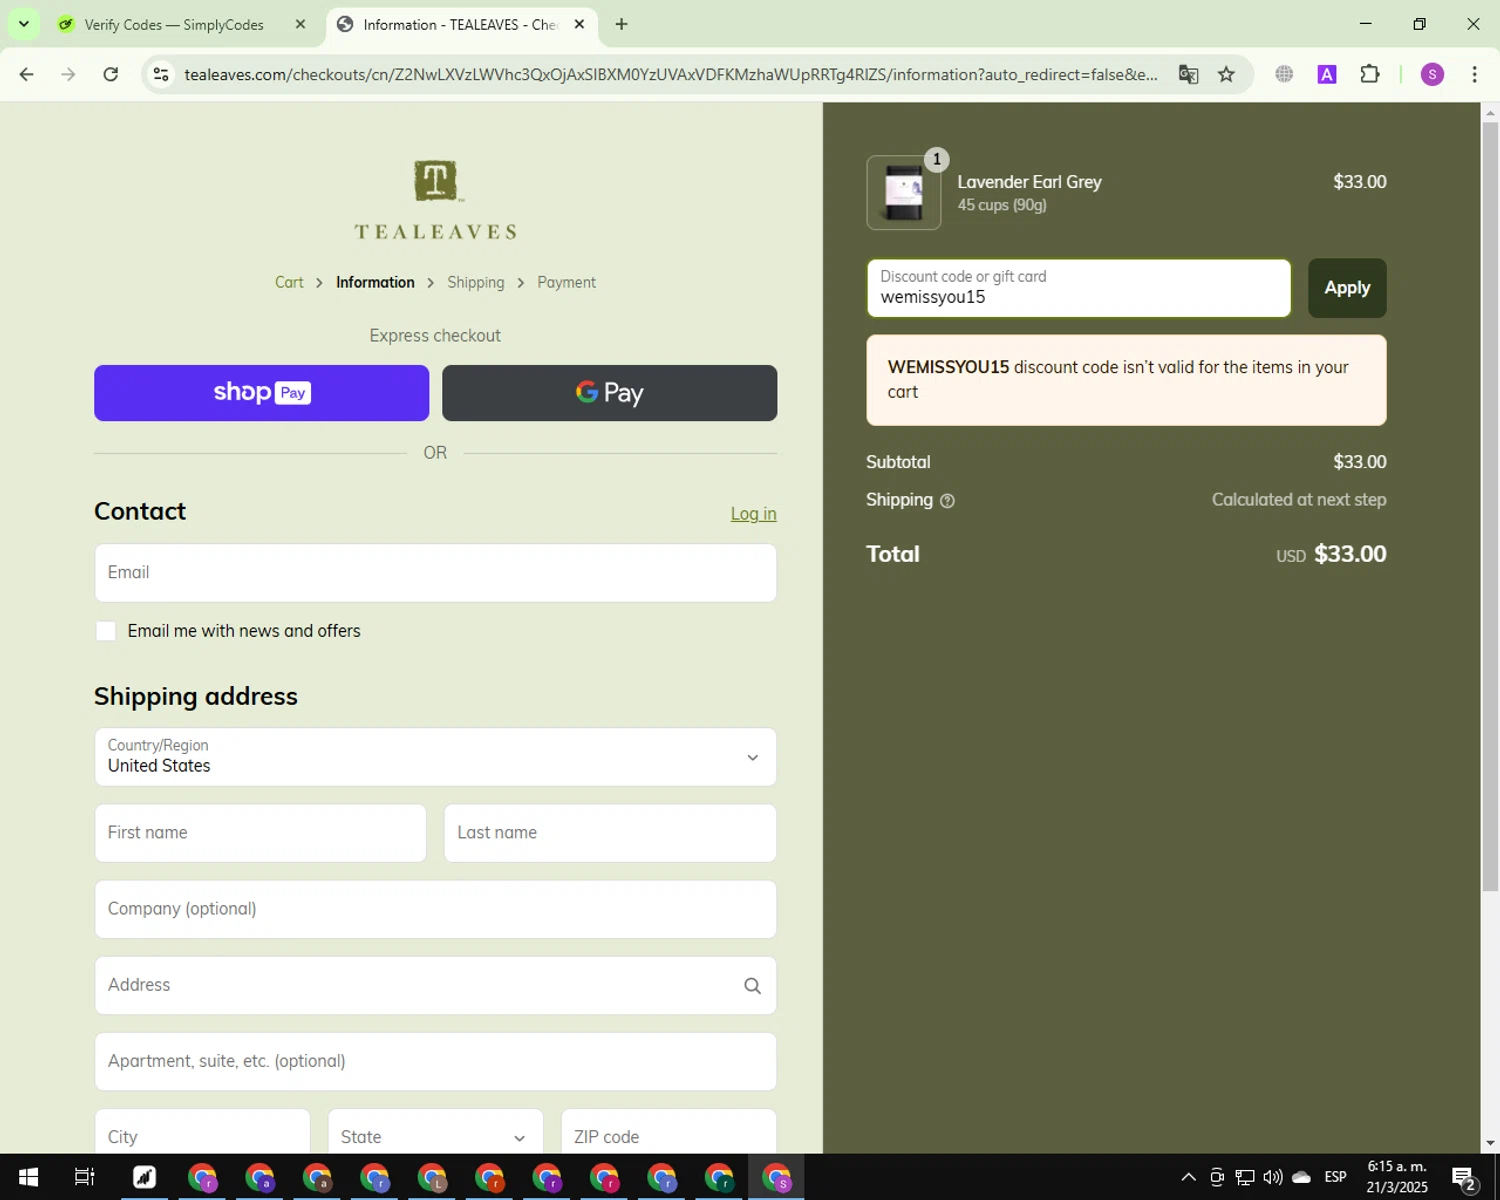The width and height of the screenshot is (1500, 1200).
Task: Open the purple A extension
Action: pos(1327,74)
